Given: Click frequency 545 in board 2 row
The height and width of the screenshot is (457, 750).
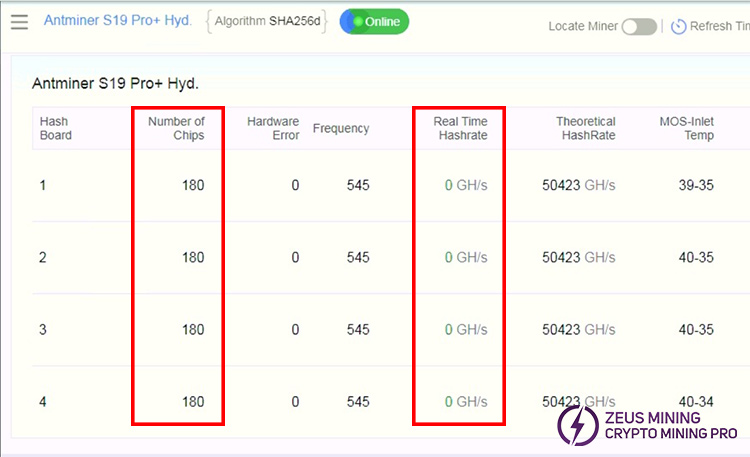Looking at the screenshot, I should tap(358, 257).
